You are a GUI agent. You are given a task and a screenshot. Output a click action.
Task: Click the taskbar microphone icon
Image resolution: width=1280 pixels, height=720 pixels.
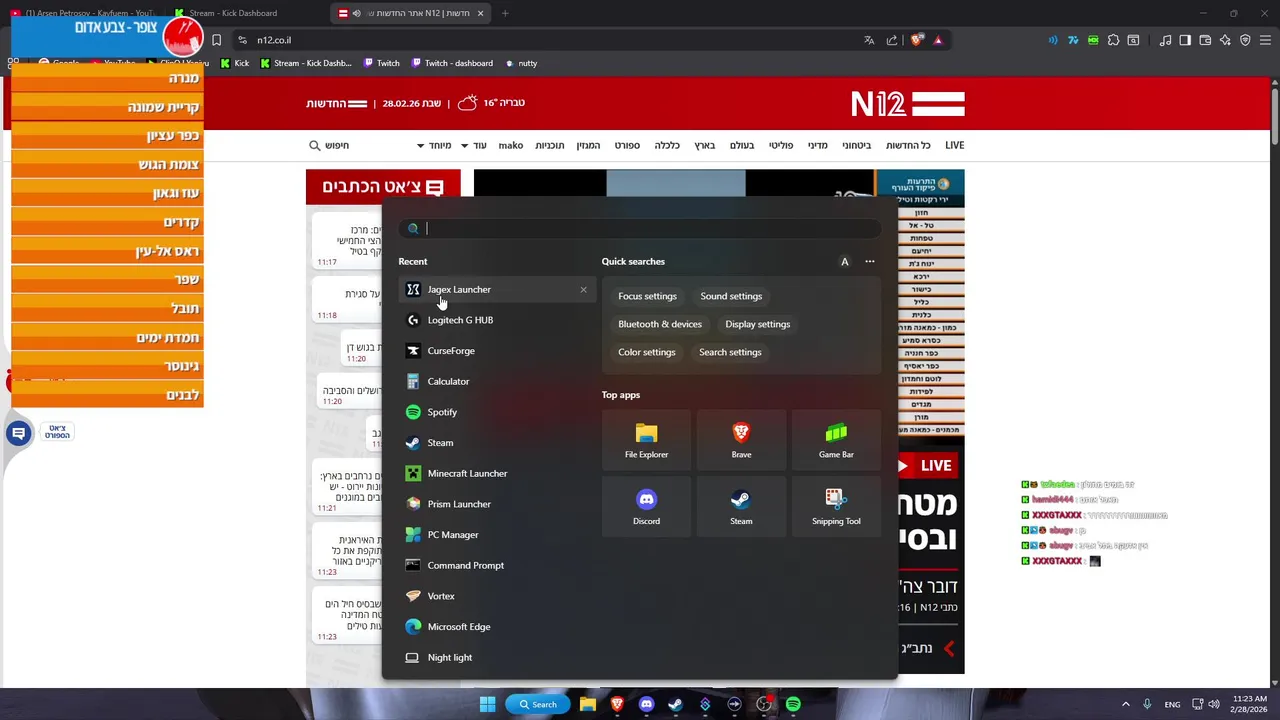click(x=1147, y=704)
